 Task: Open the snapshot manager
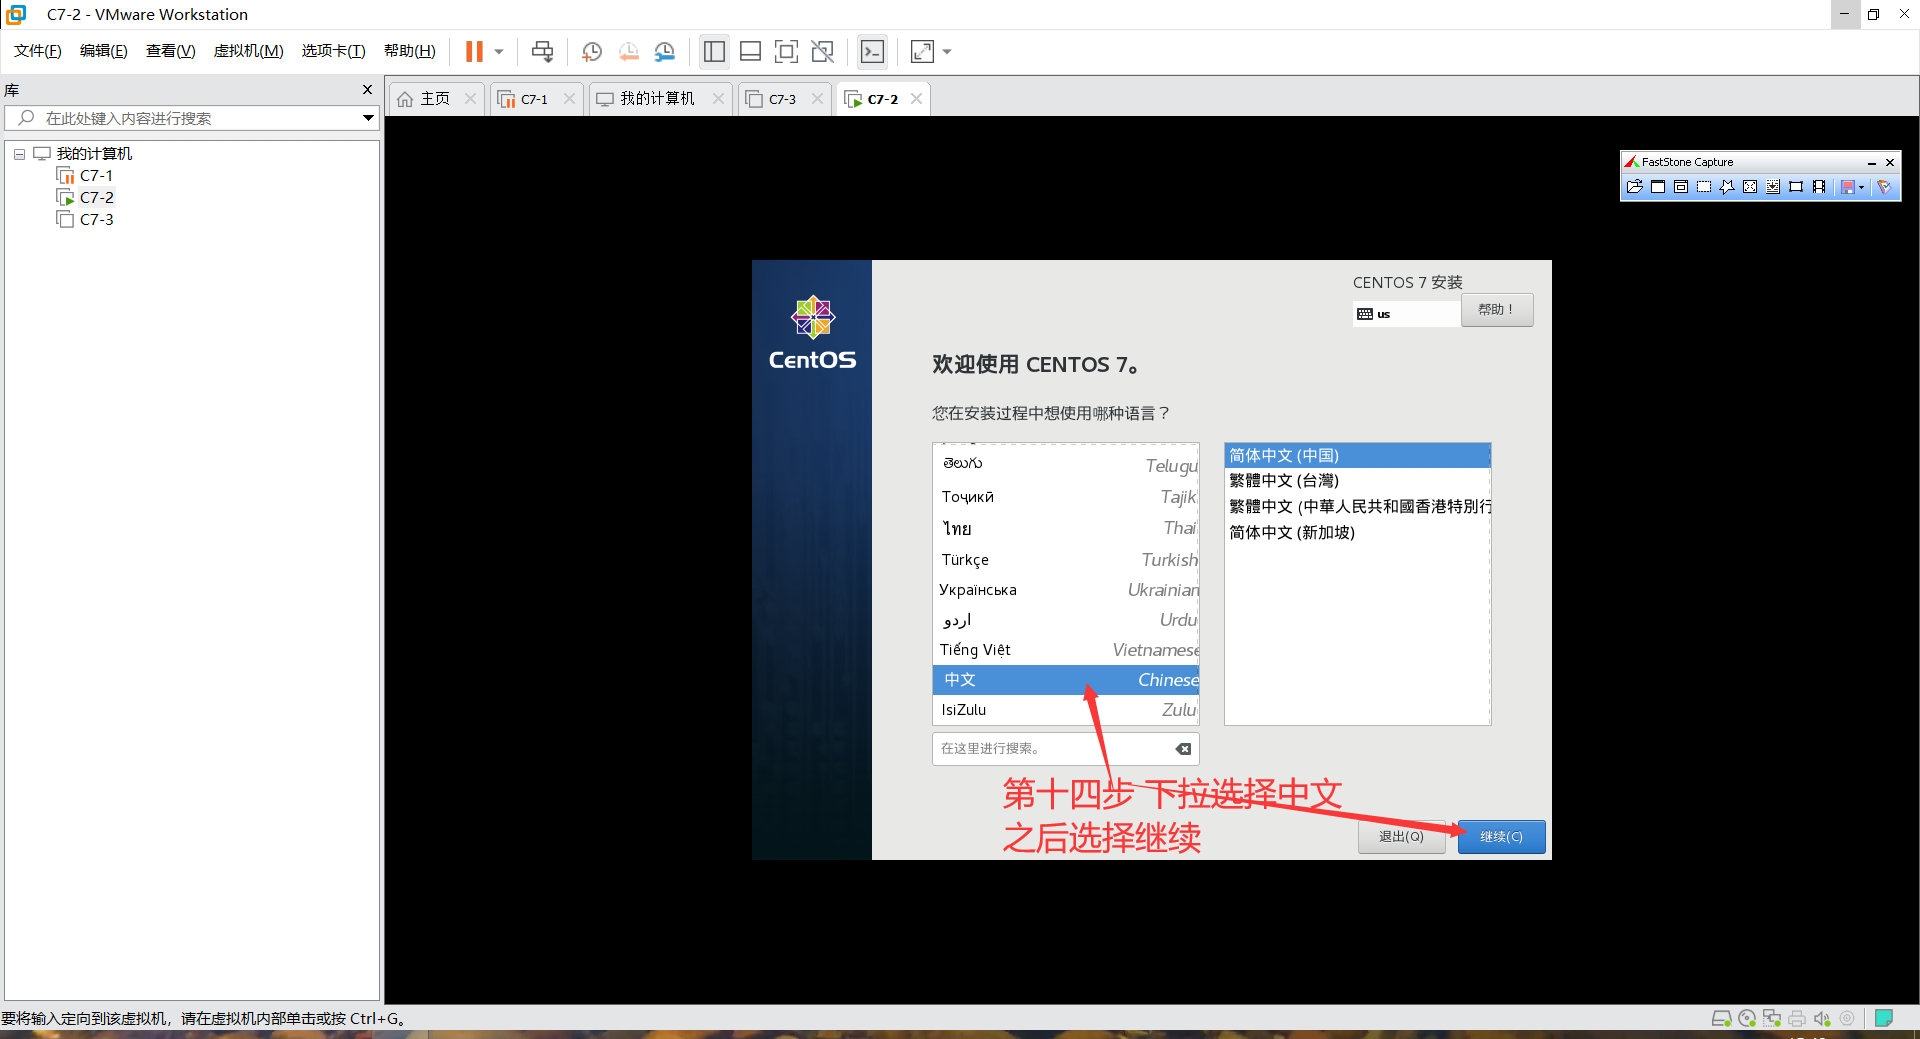665,51
